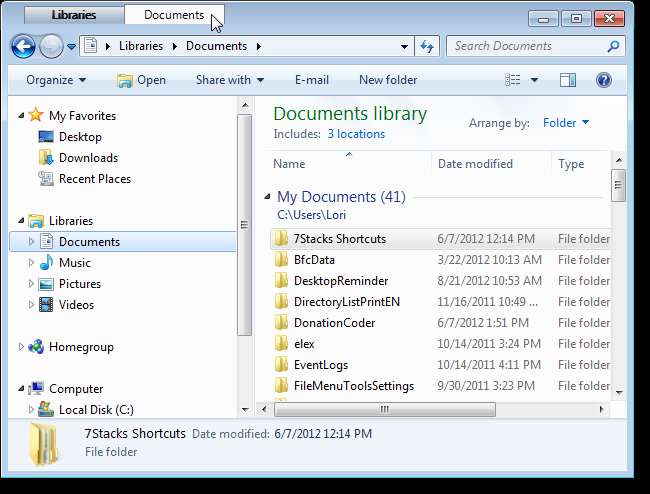Viewport: 650px width, 494px height.
Task: Click Libraries in the address breadcrumb
Action: tap(141, 46)
